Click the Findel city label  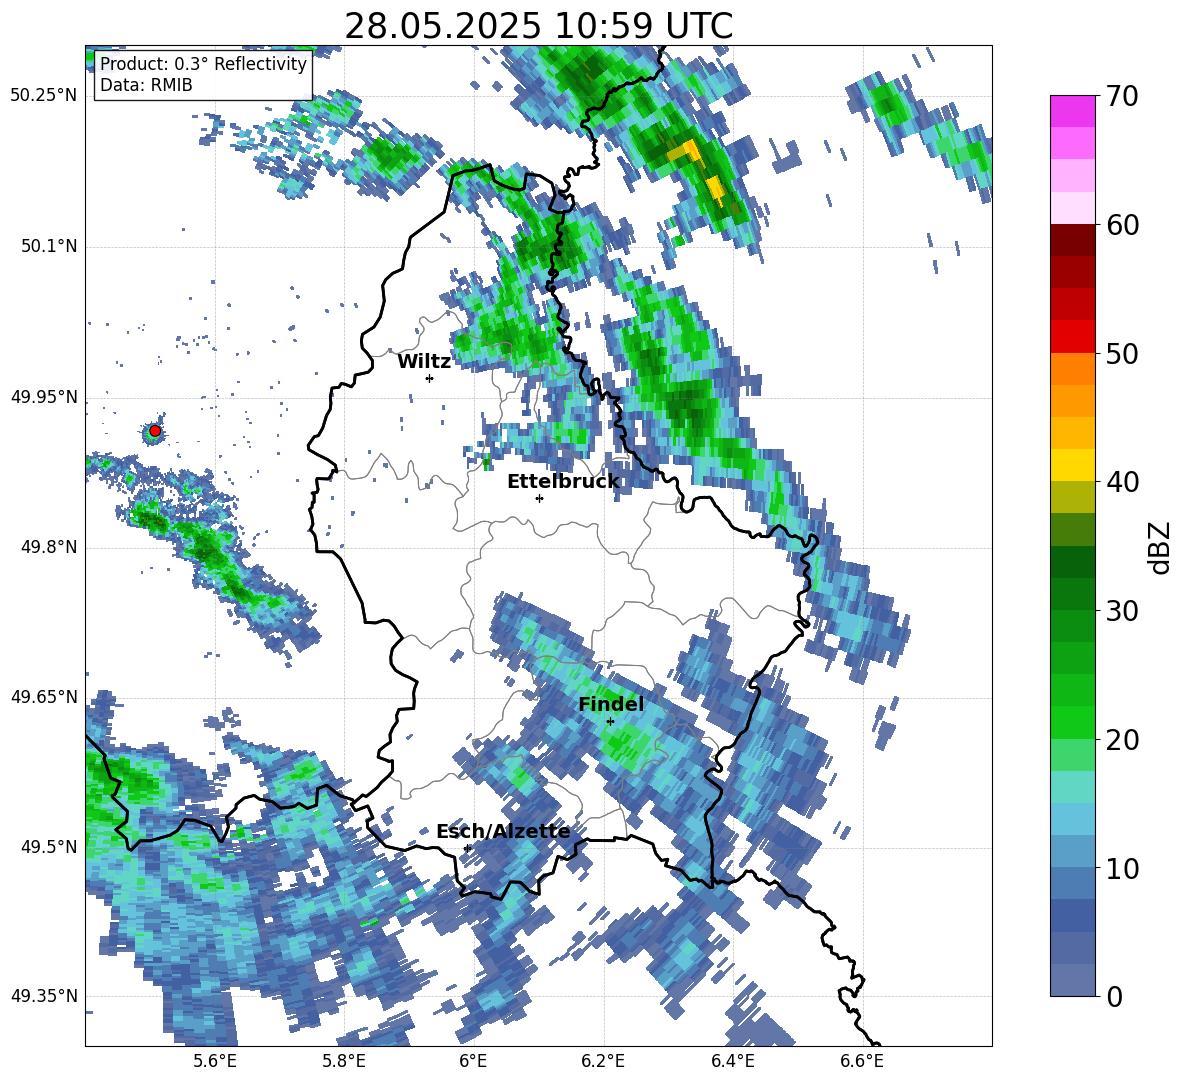pos(611,704)
